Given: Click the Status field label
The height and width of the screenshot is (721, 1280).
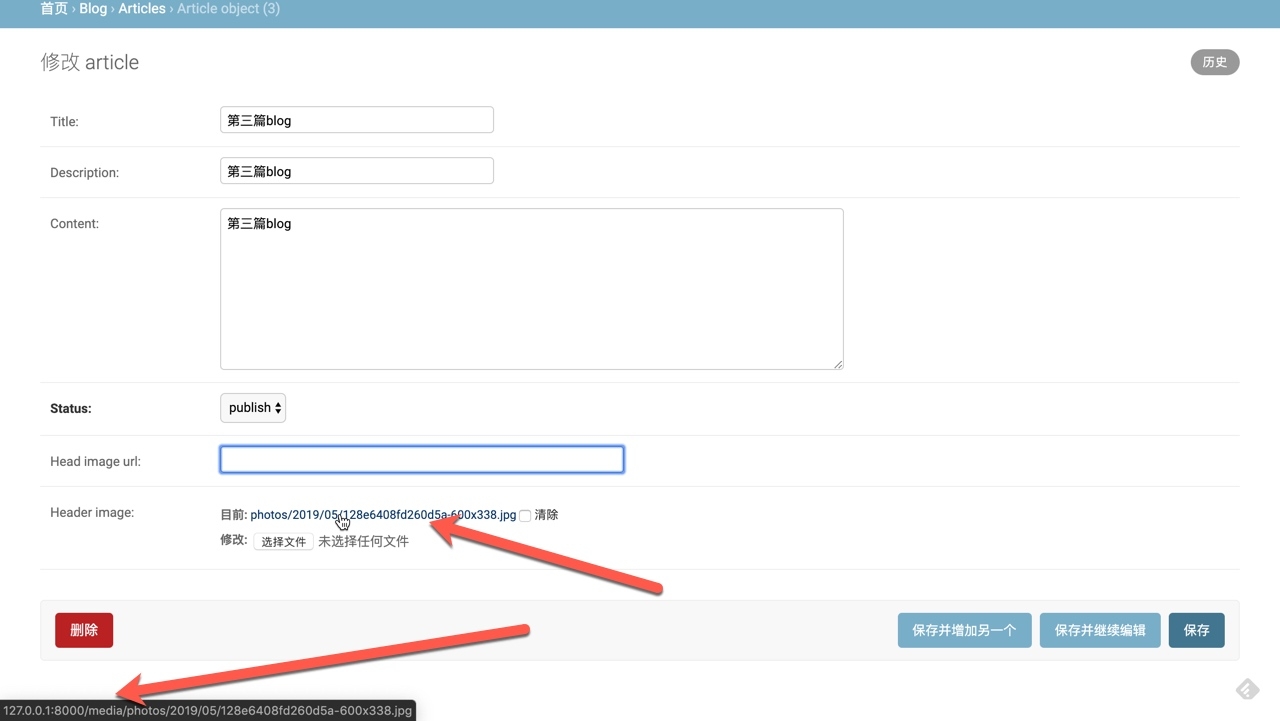Looking at the screenshot, I should pos(71,409).
